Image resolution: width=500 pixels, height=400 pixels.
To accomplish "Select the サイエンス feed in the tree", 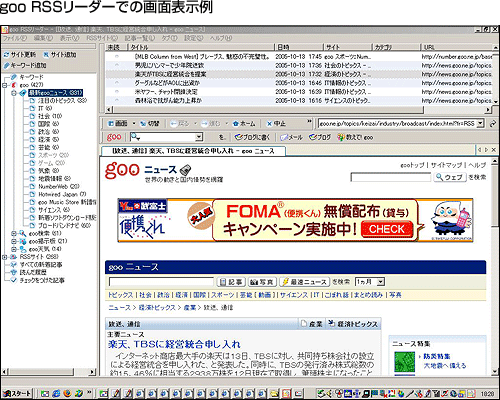I will pos(54,210).
